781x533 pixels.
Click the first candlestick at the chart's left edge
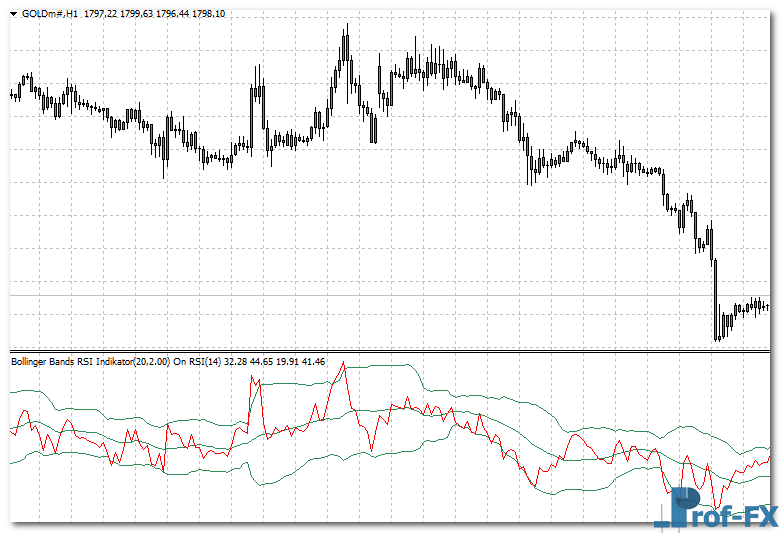(x=11, y=95)
